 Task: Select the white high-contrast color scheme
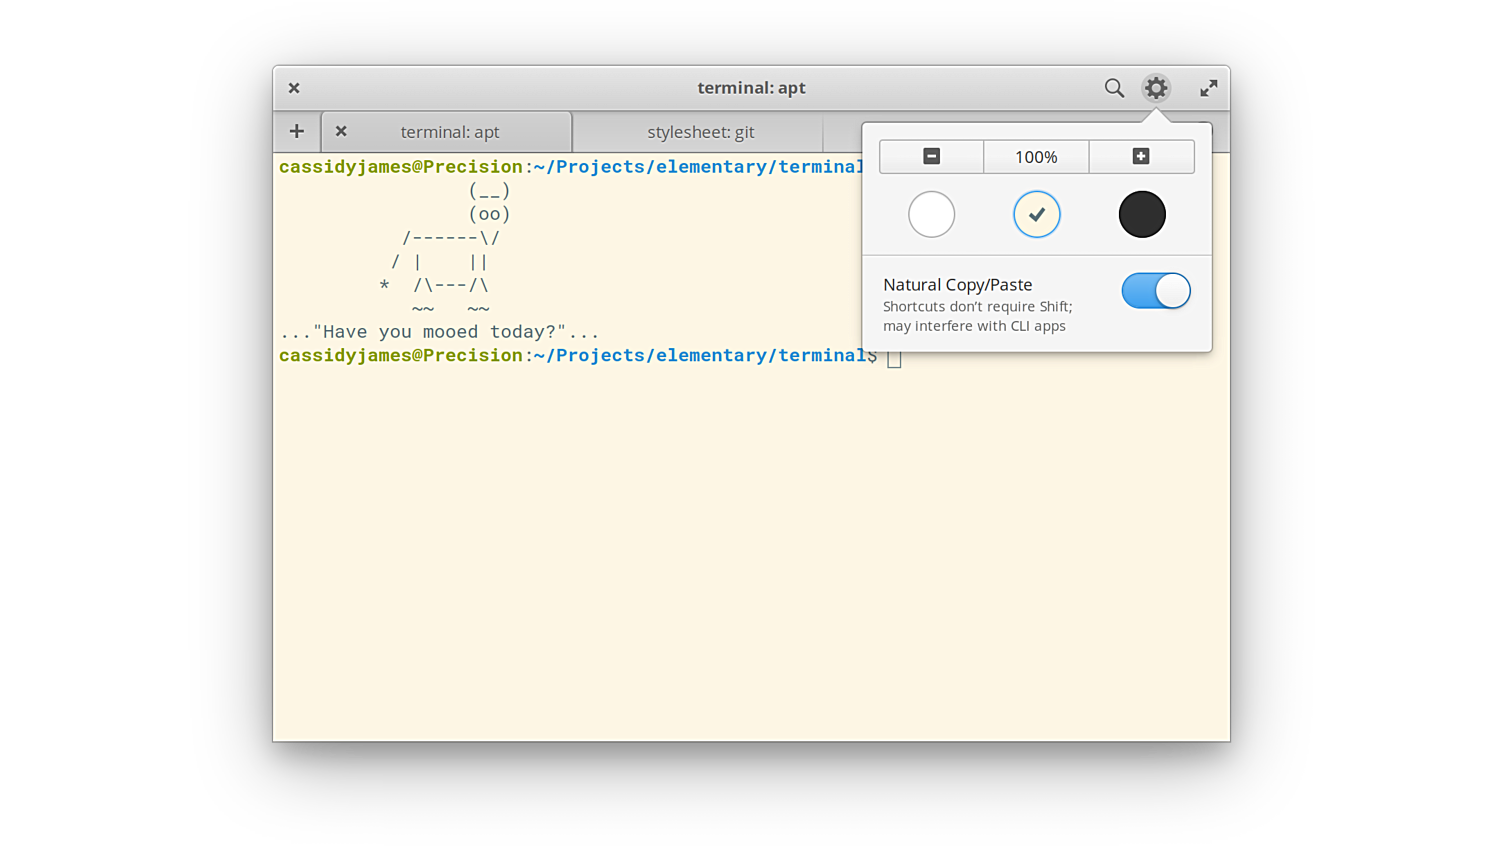coord(931,214)
